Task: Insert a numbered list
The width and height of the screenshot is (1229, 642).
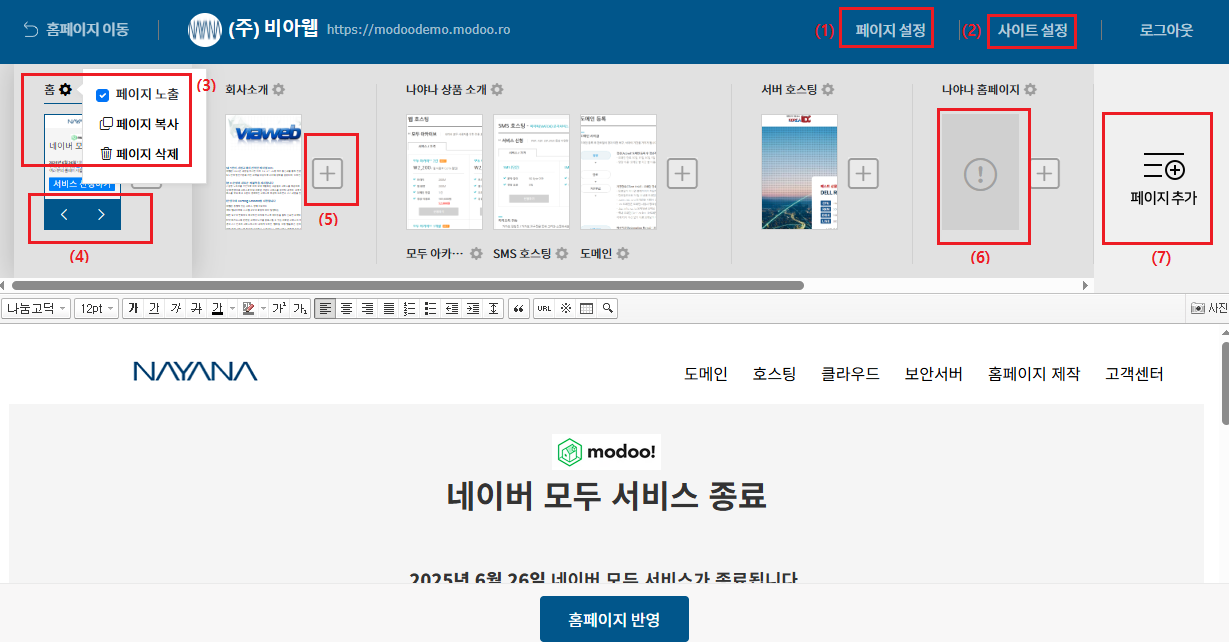Action: pyautogui.click(x=409, y=308)
